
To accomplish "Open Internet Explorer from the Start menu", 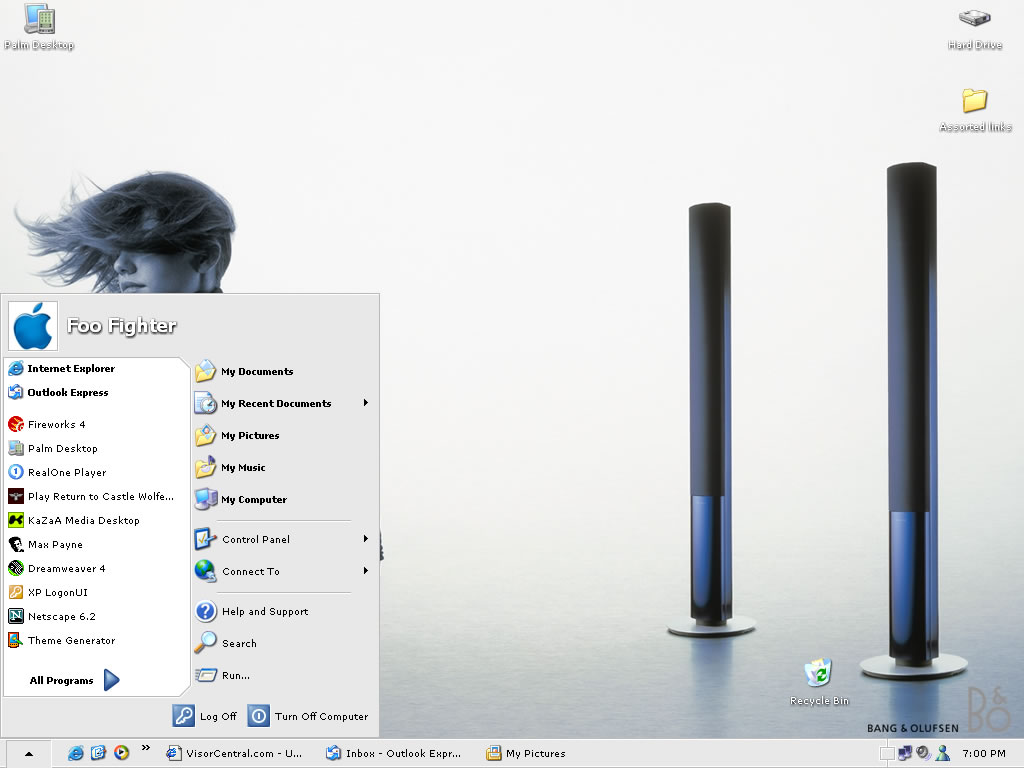I will click(70, 369).
